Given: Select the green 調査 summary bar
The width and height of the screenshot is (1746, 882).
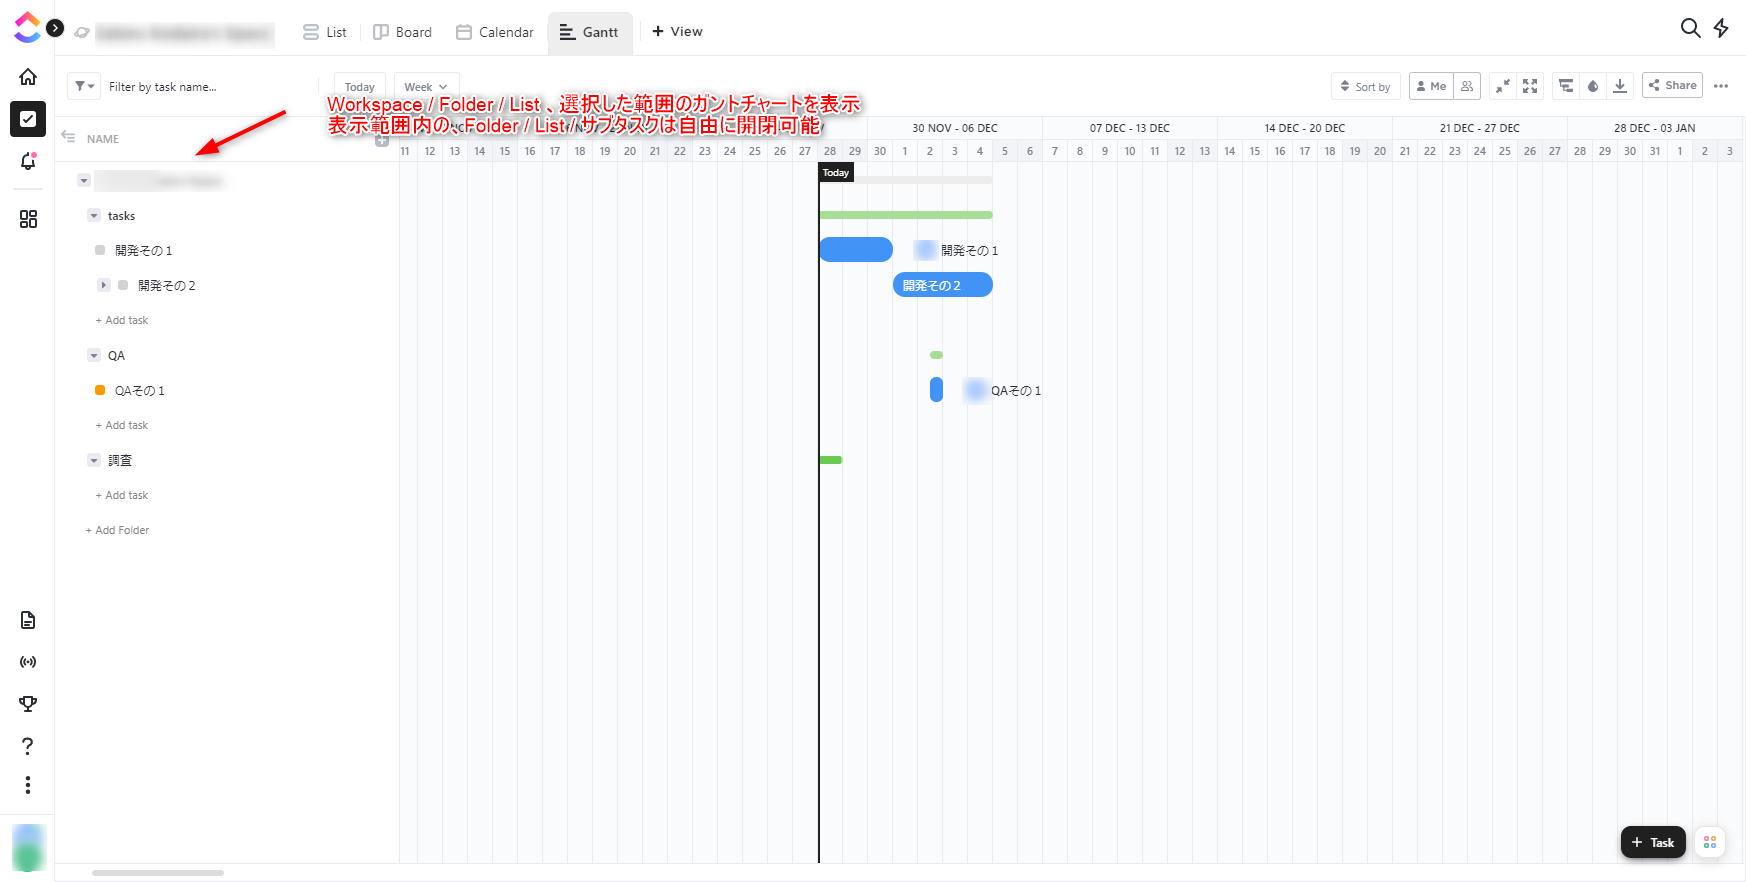Looking at the screenshot, I should click(x=830, y=460).
